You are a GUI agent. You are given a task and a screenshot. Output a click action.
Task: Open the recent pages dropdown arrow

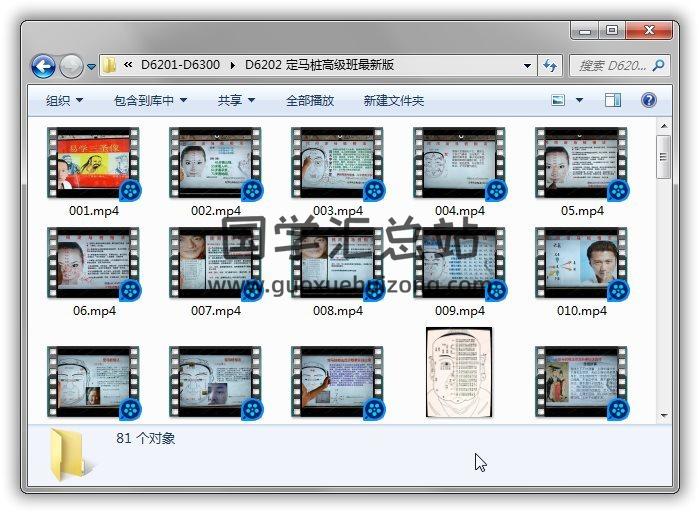[91, 67]
